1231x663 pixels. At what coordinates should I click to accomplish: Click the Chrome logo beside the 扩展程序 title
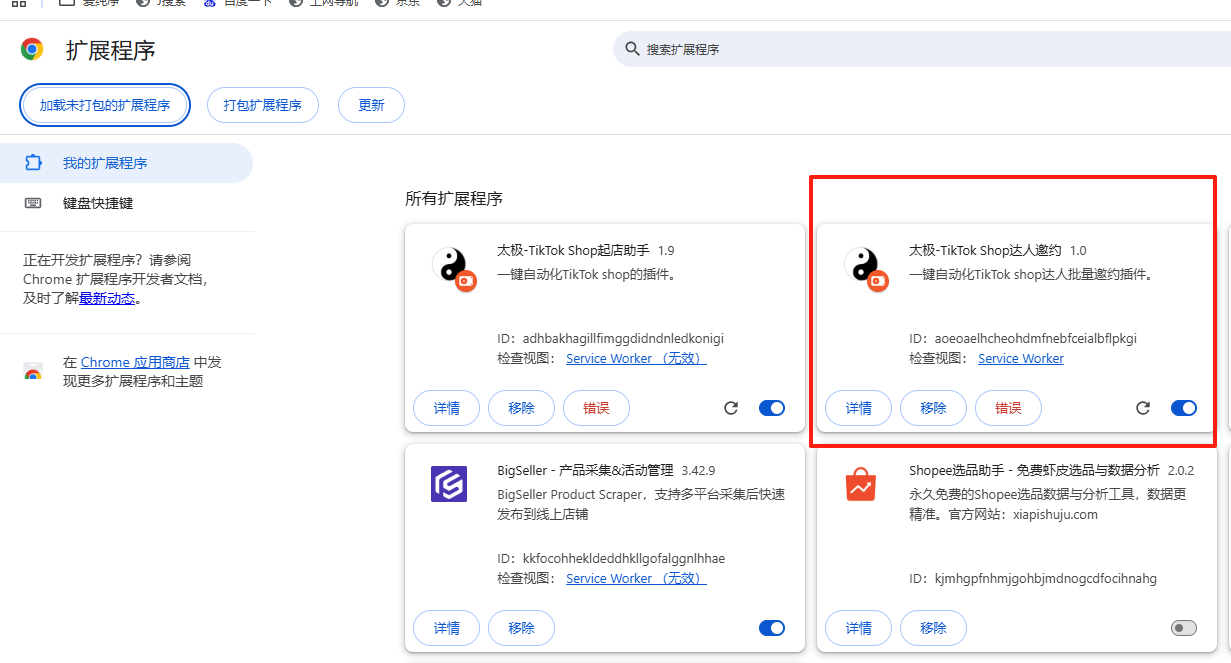tap(32, 49)
